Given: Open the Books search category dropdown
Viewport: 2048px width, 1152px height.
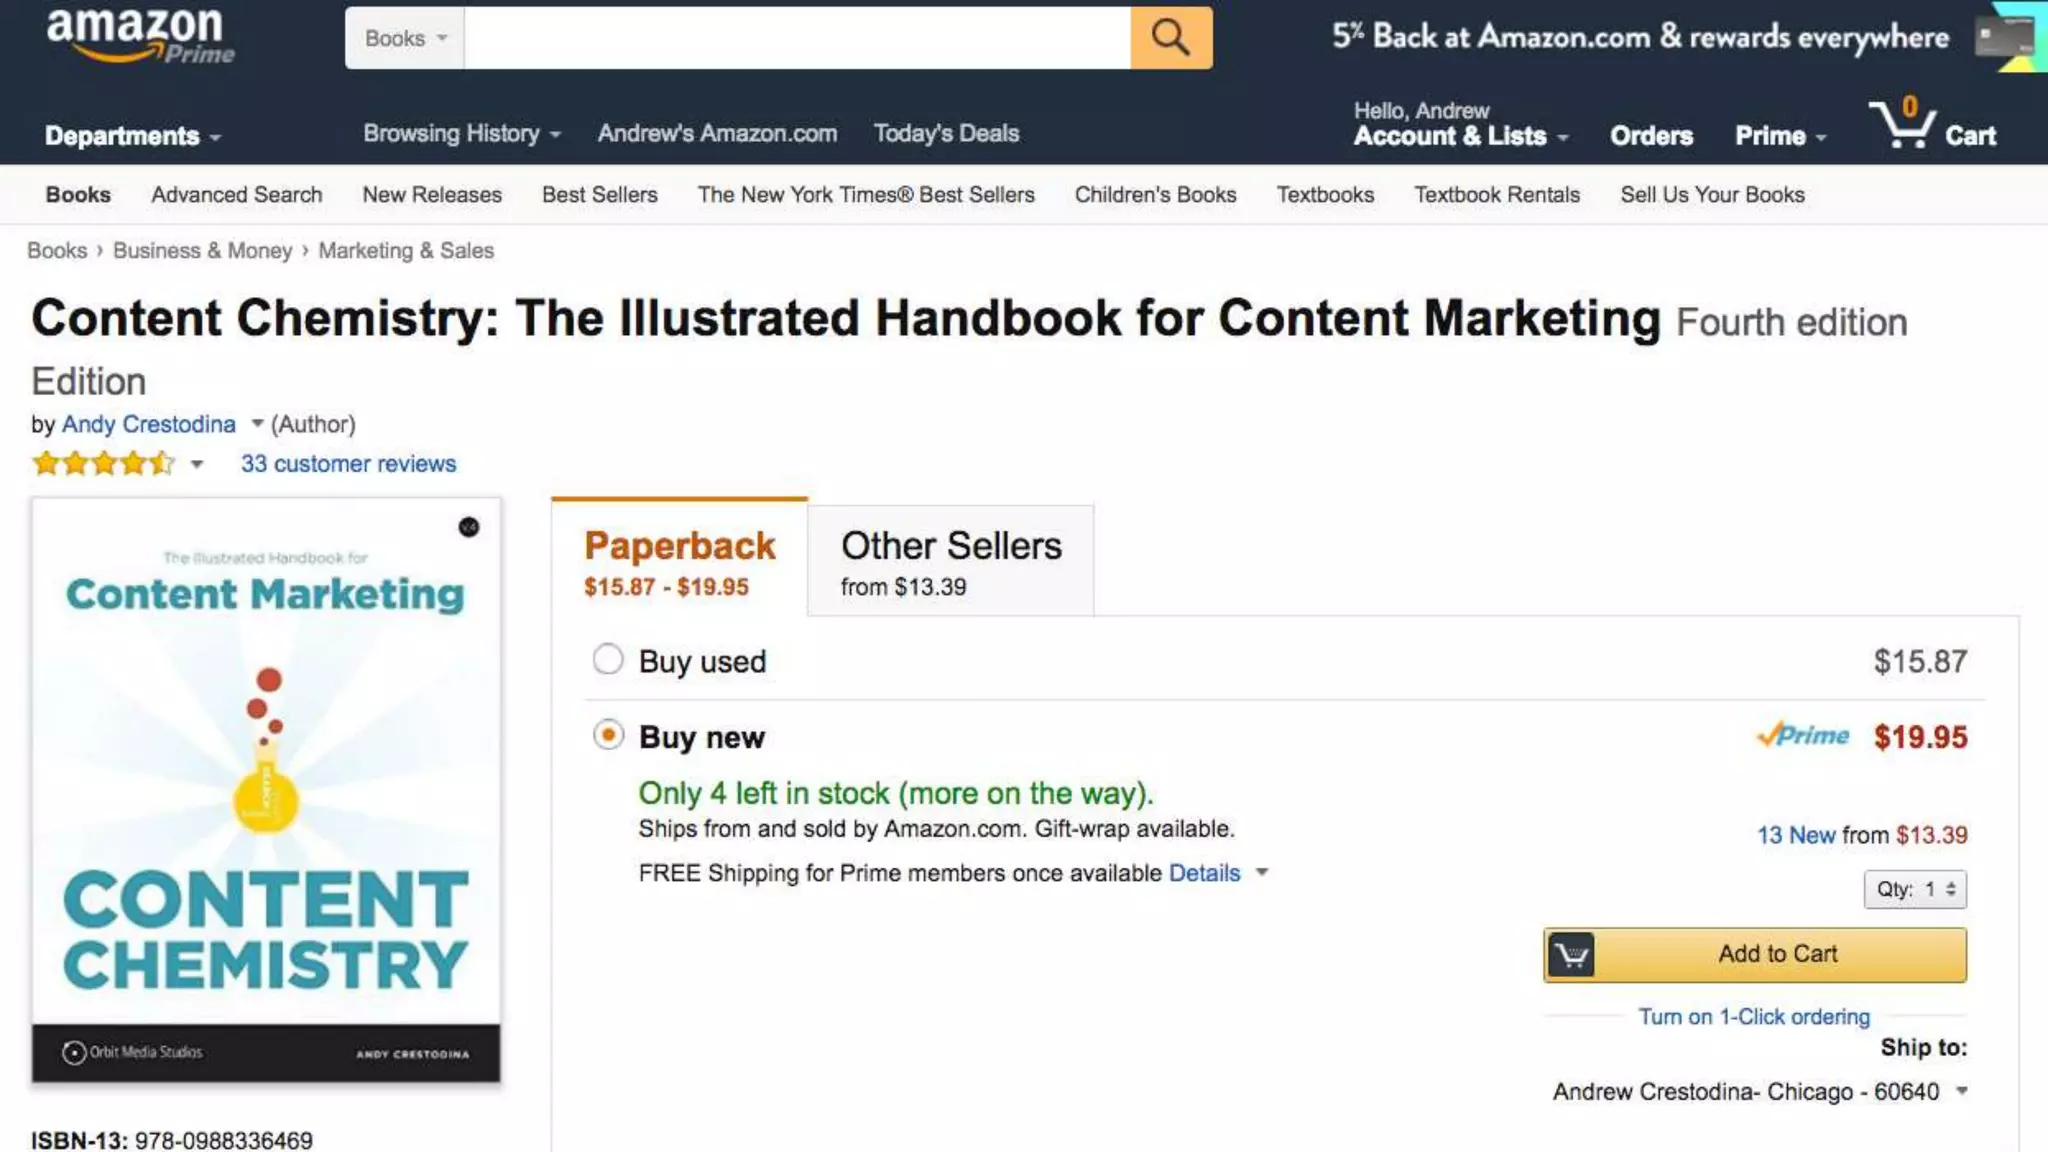Looking at the screenshot, I should [405, 38].
